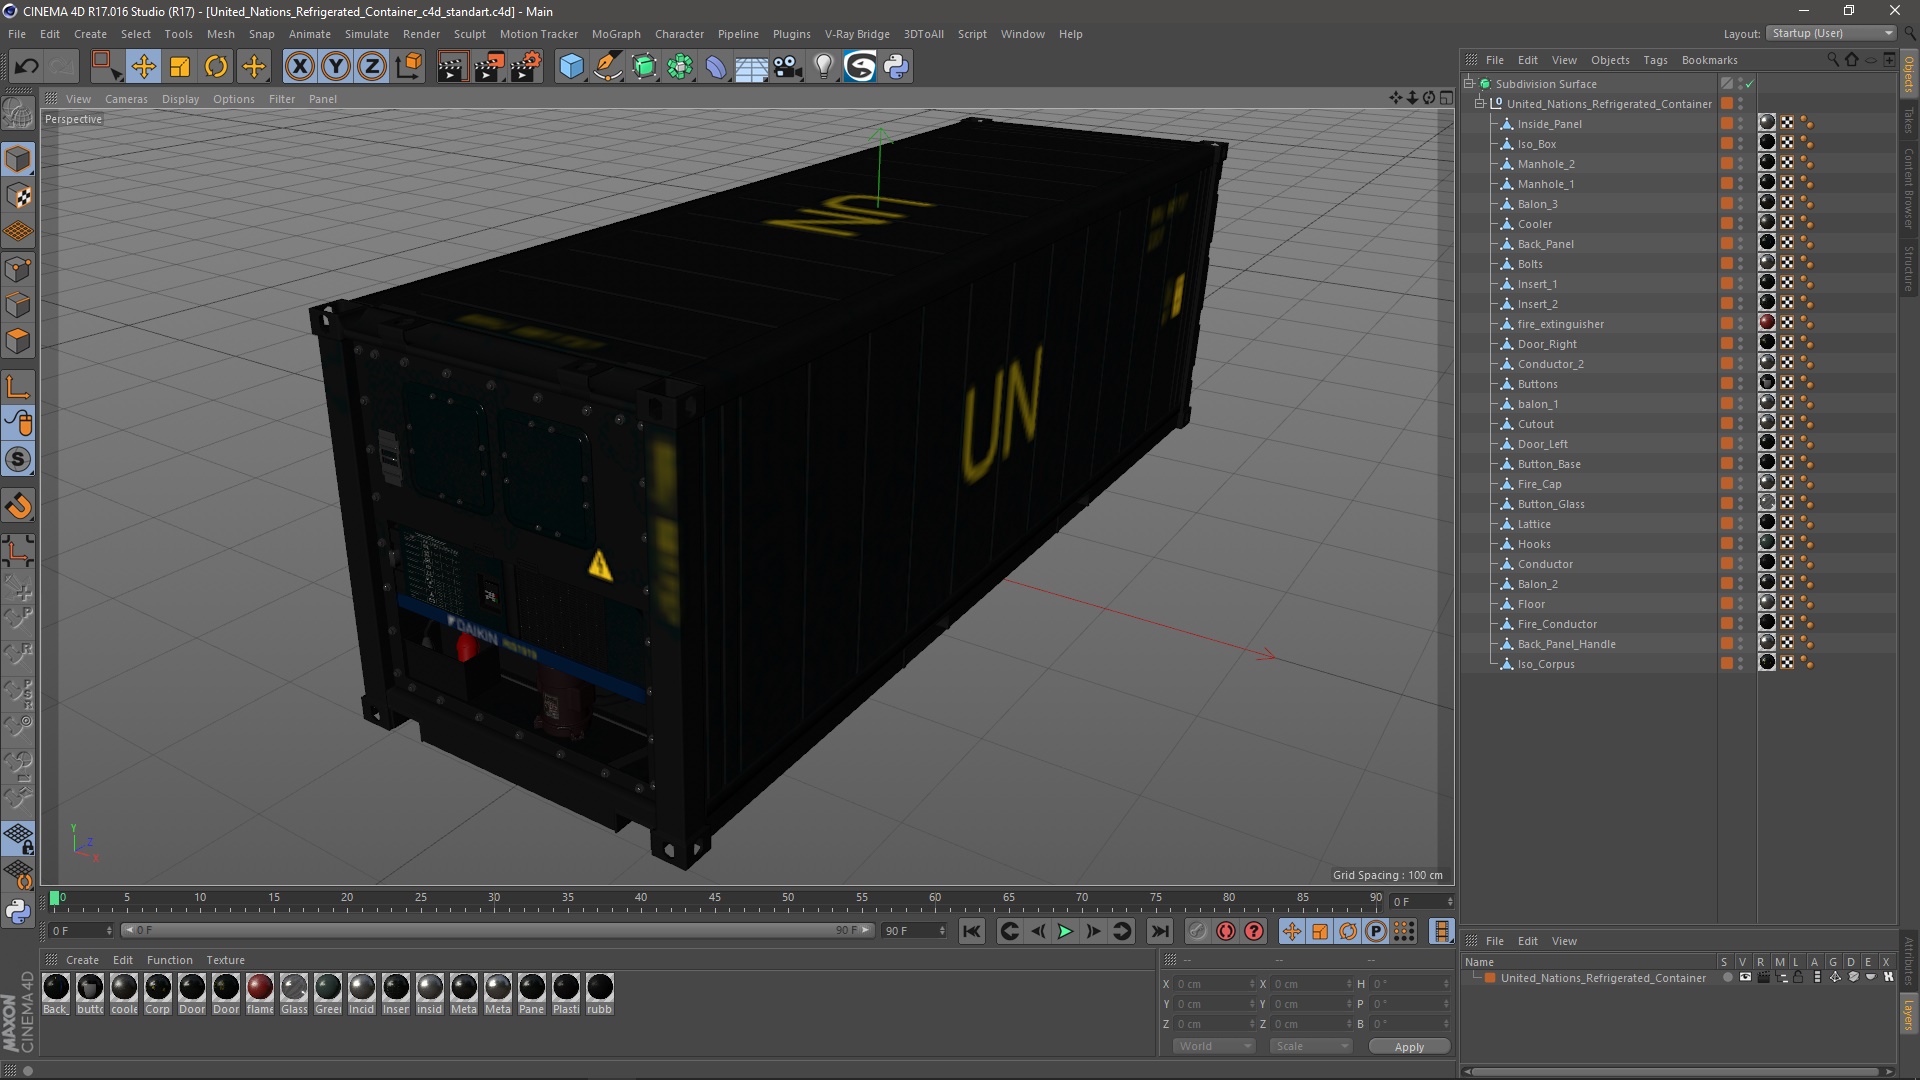Open the World coordinate dropdown

tap(1214, 1046)
